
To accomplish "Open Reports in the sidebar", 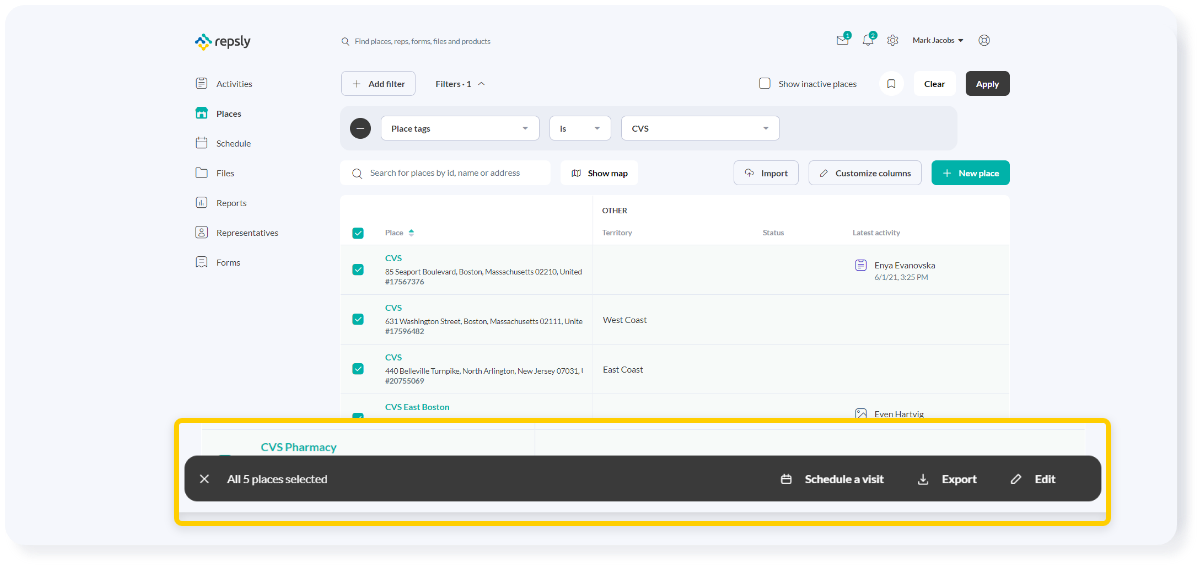I will (x=221, y=203).
